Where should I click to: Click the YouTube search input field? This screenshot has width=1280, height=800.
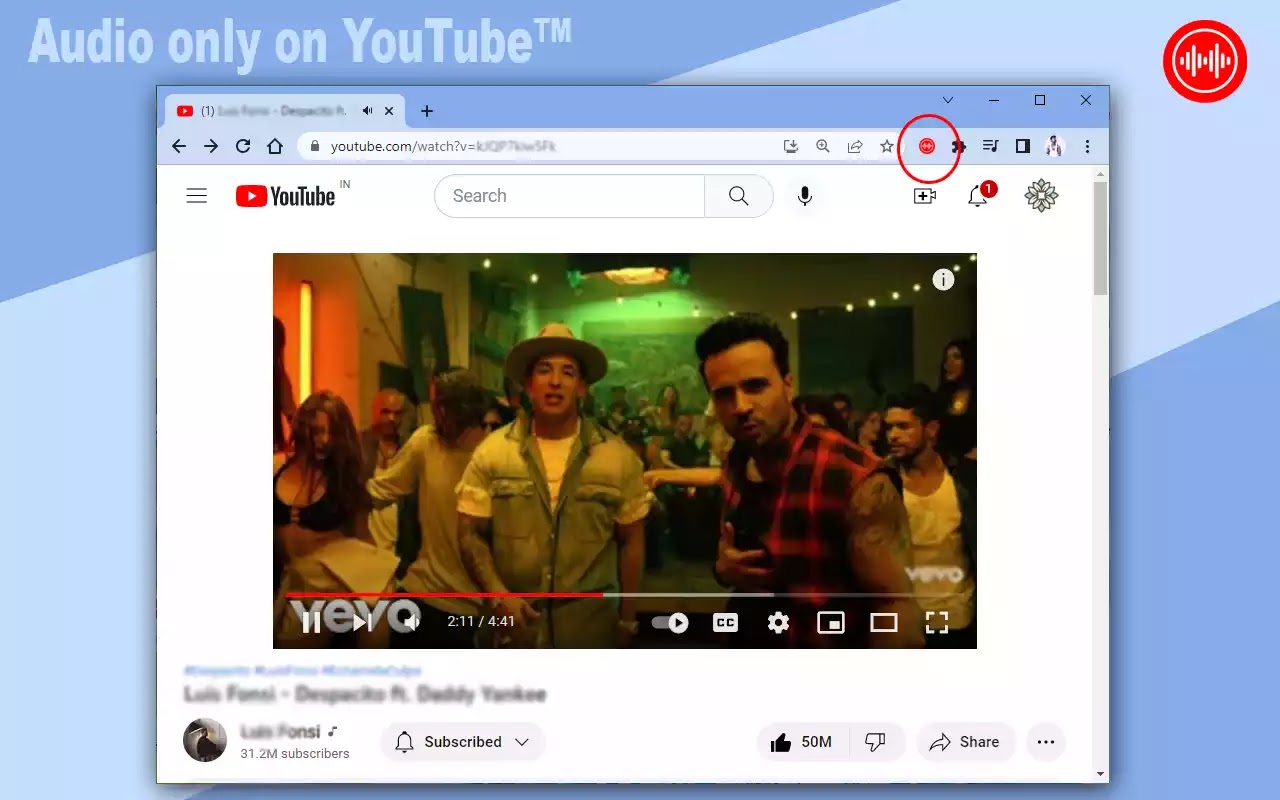click(x=570, y=196)
